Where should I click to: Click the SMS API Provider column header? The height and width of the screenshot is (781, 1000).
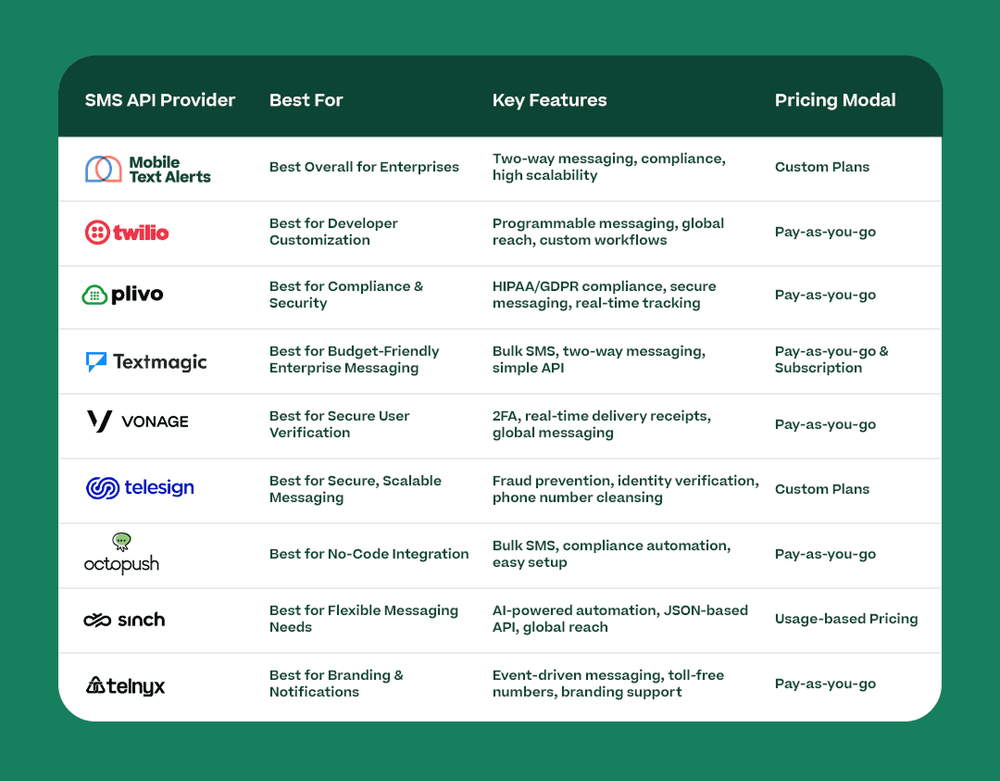point(160,100)
